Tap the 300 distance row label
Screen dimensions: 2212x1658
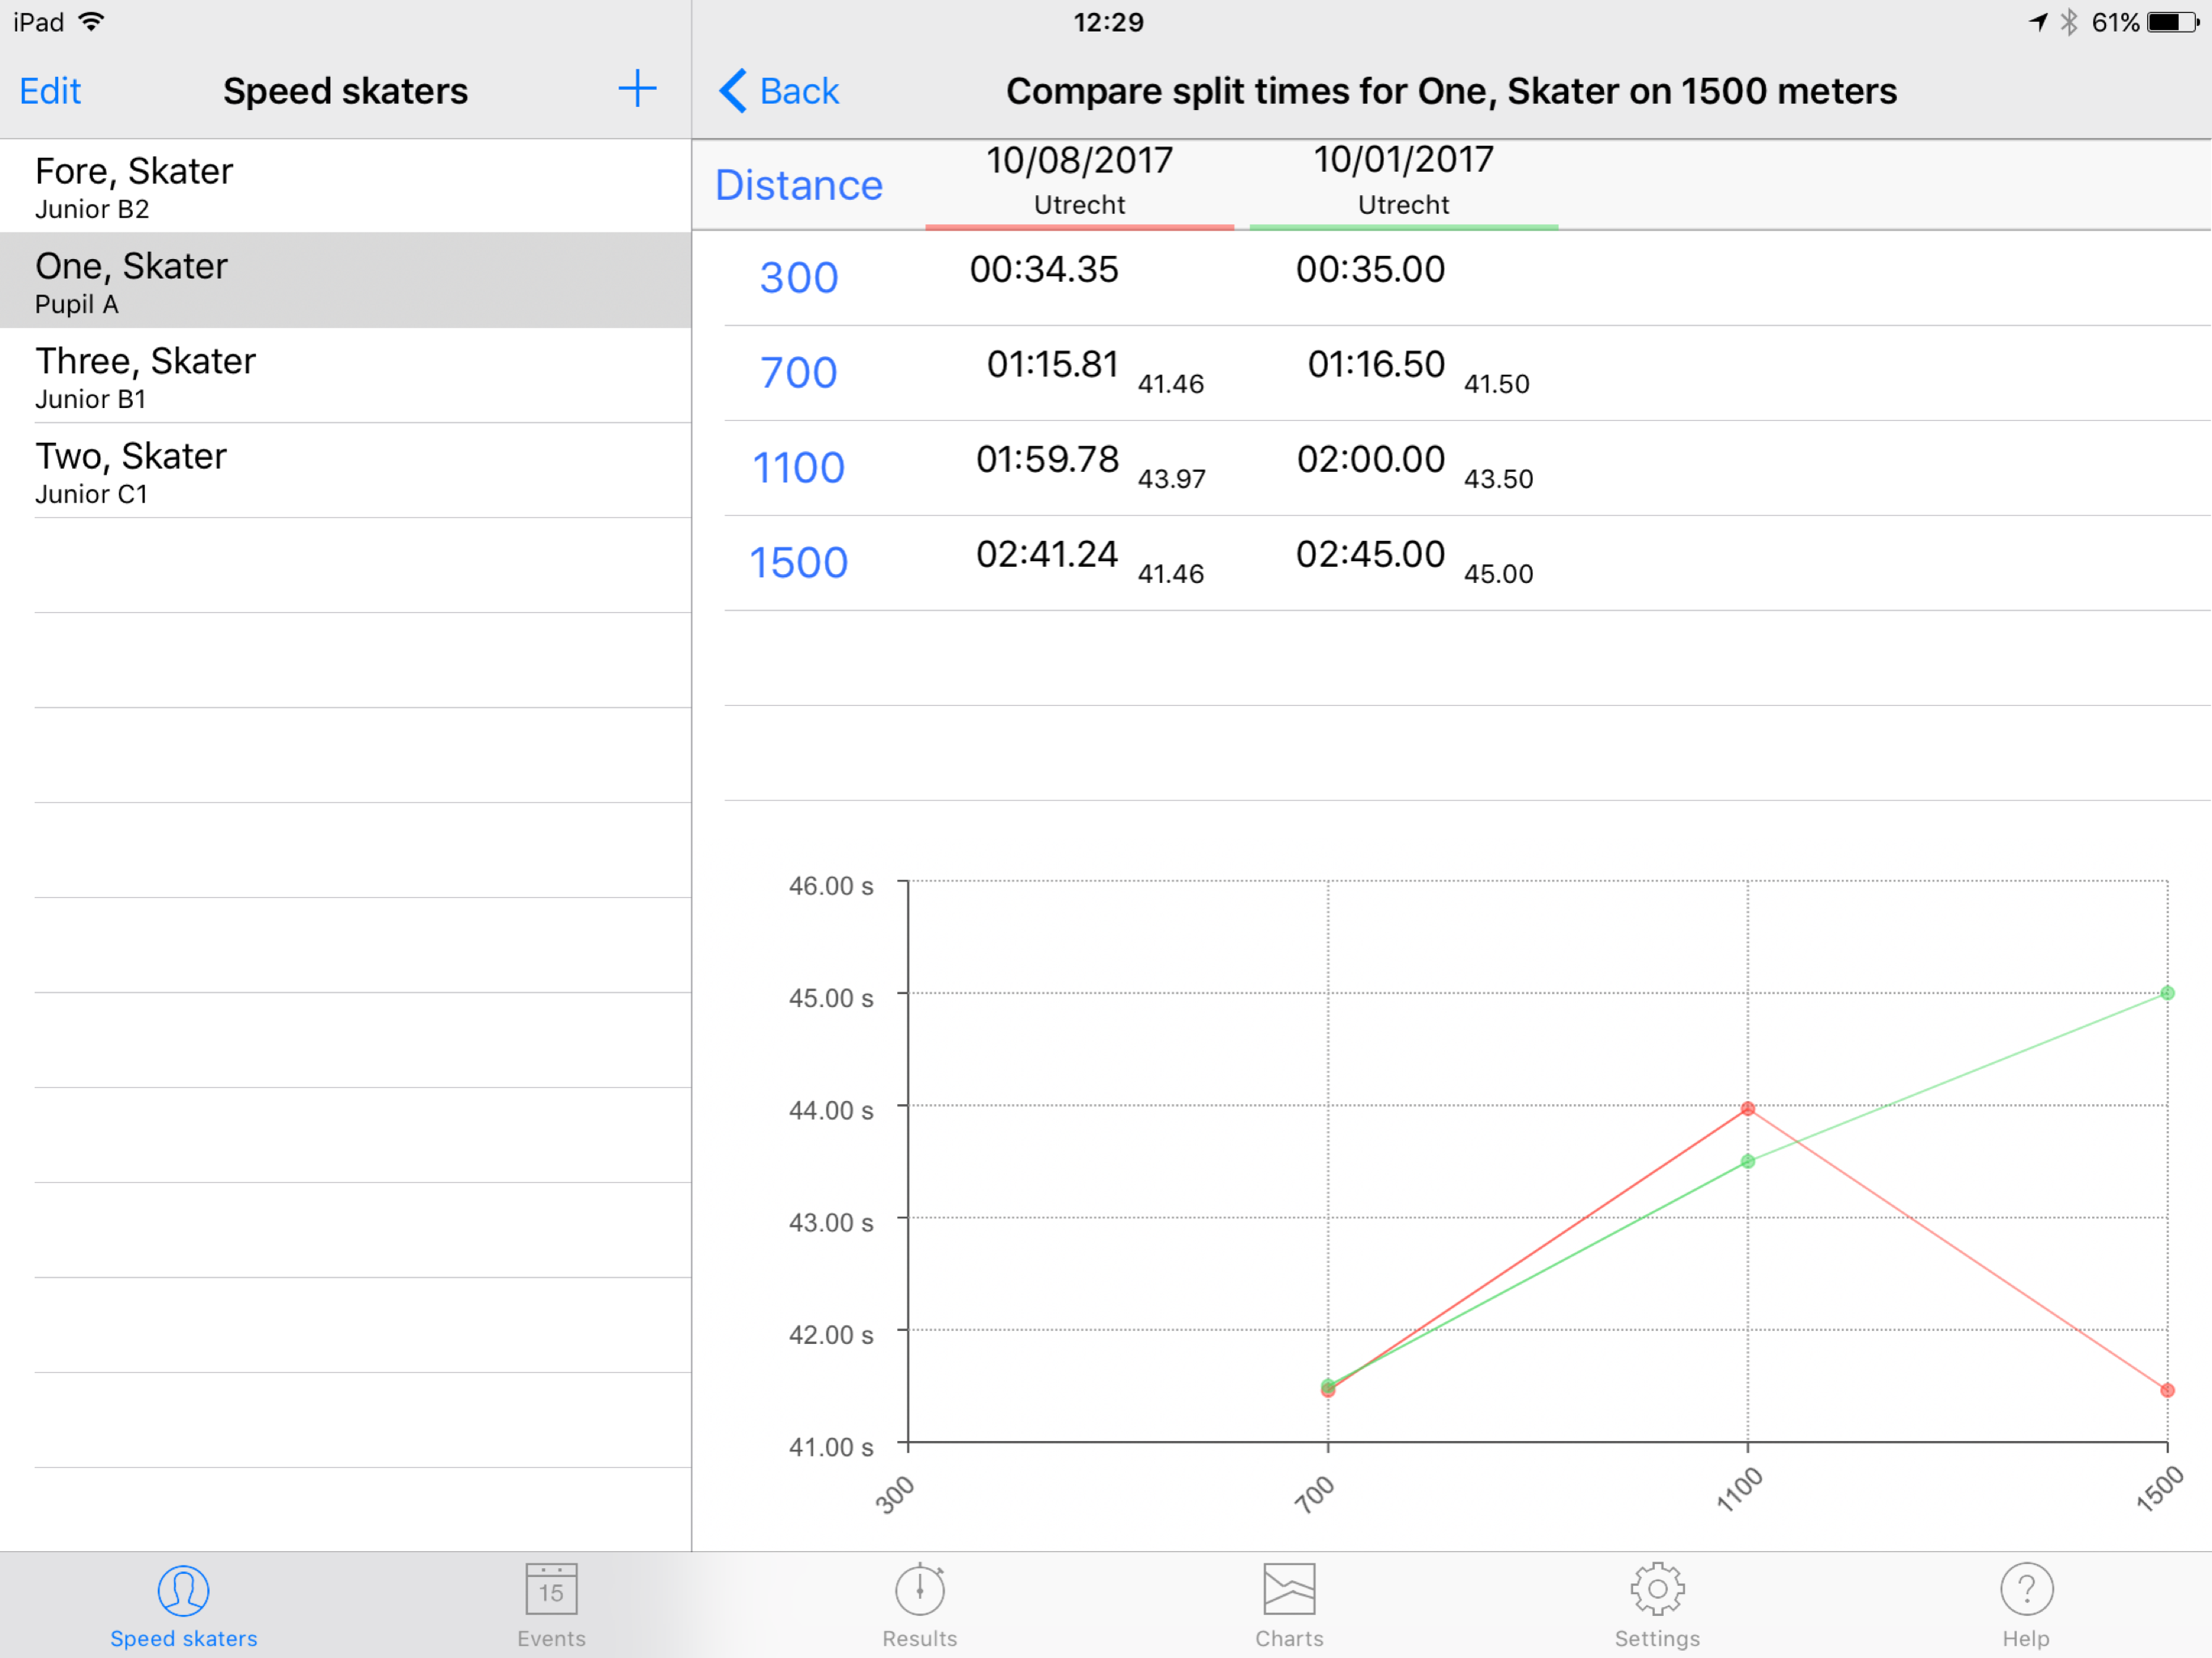pos(798,277)
